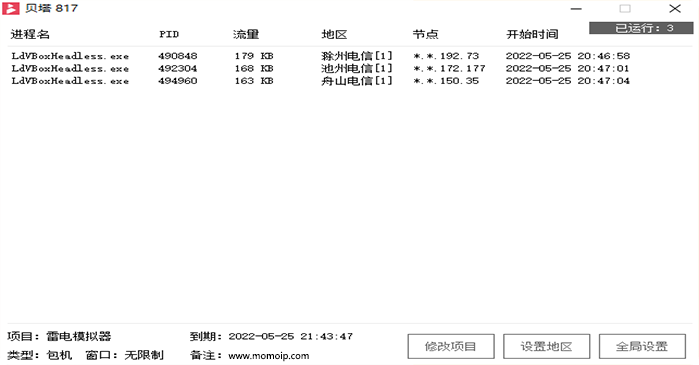Click node *.*.172.177
This screenshot has width=699, height=365.
click(449, 69)
